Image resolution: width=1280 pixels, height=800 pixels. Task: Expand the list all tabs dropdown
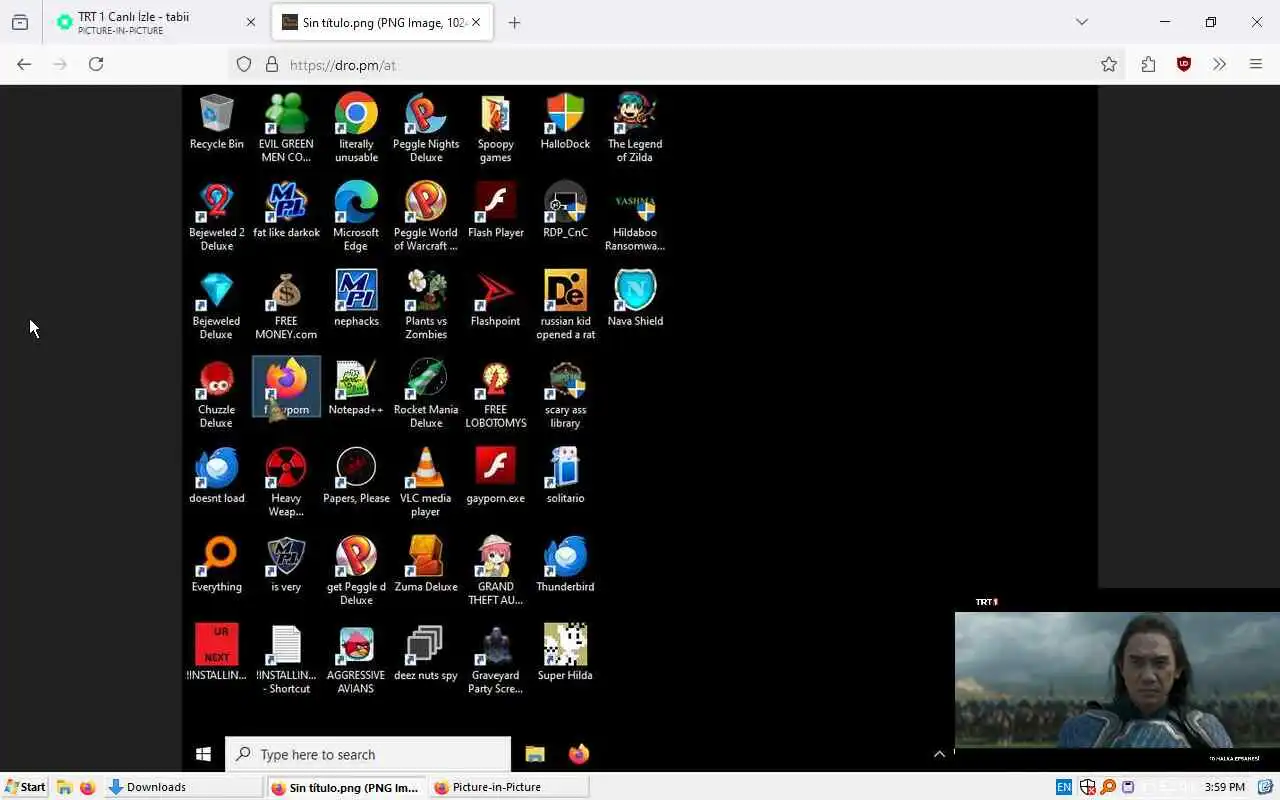coord(1081,22)
